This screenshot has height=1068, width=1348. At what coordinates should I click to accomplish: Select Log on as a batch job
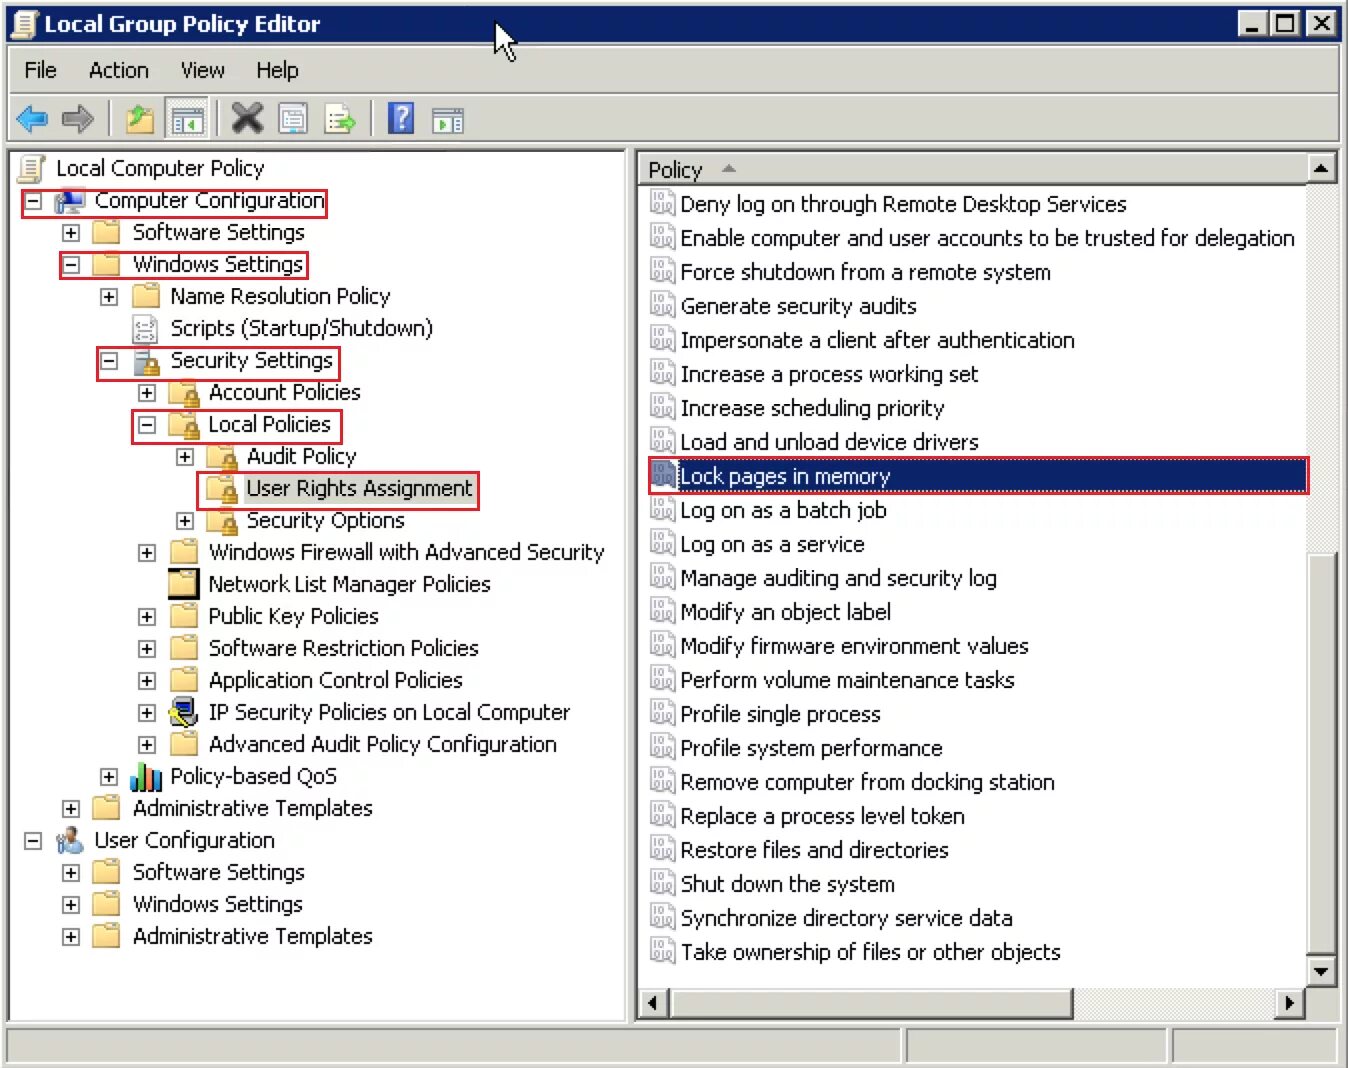click(x=783, y=510)
